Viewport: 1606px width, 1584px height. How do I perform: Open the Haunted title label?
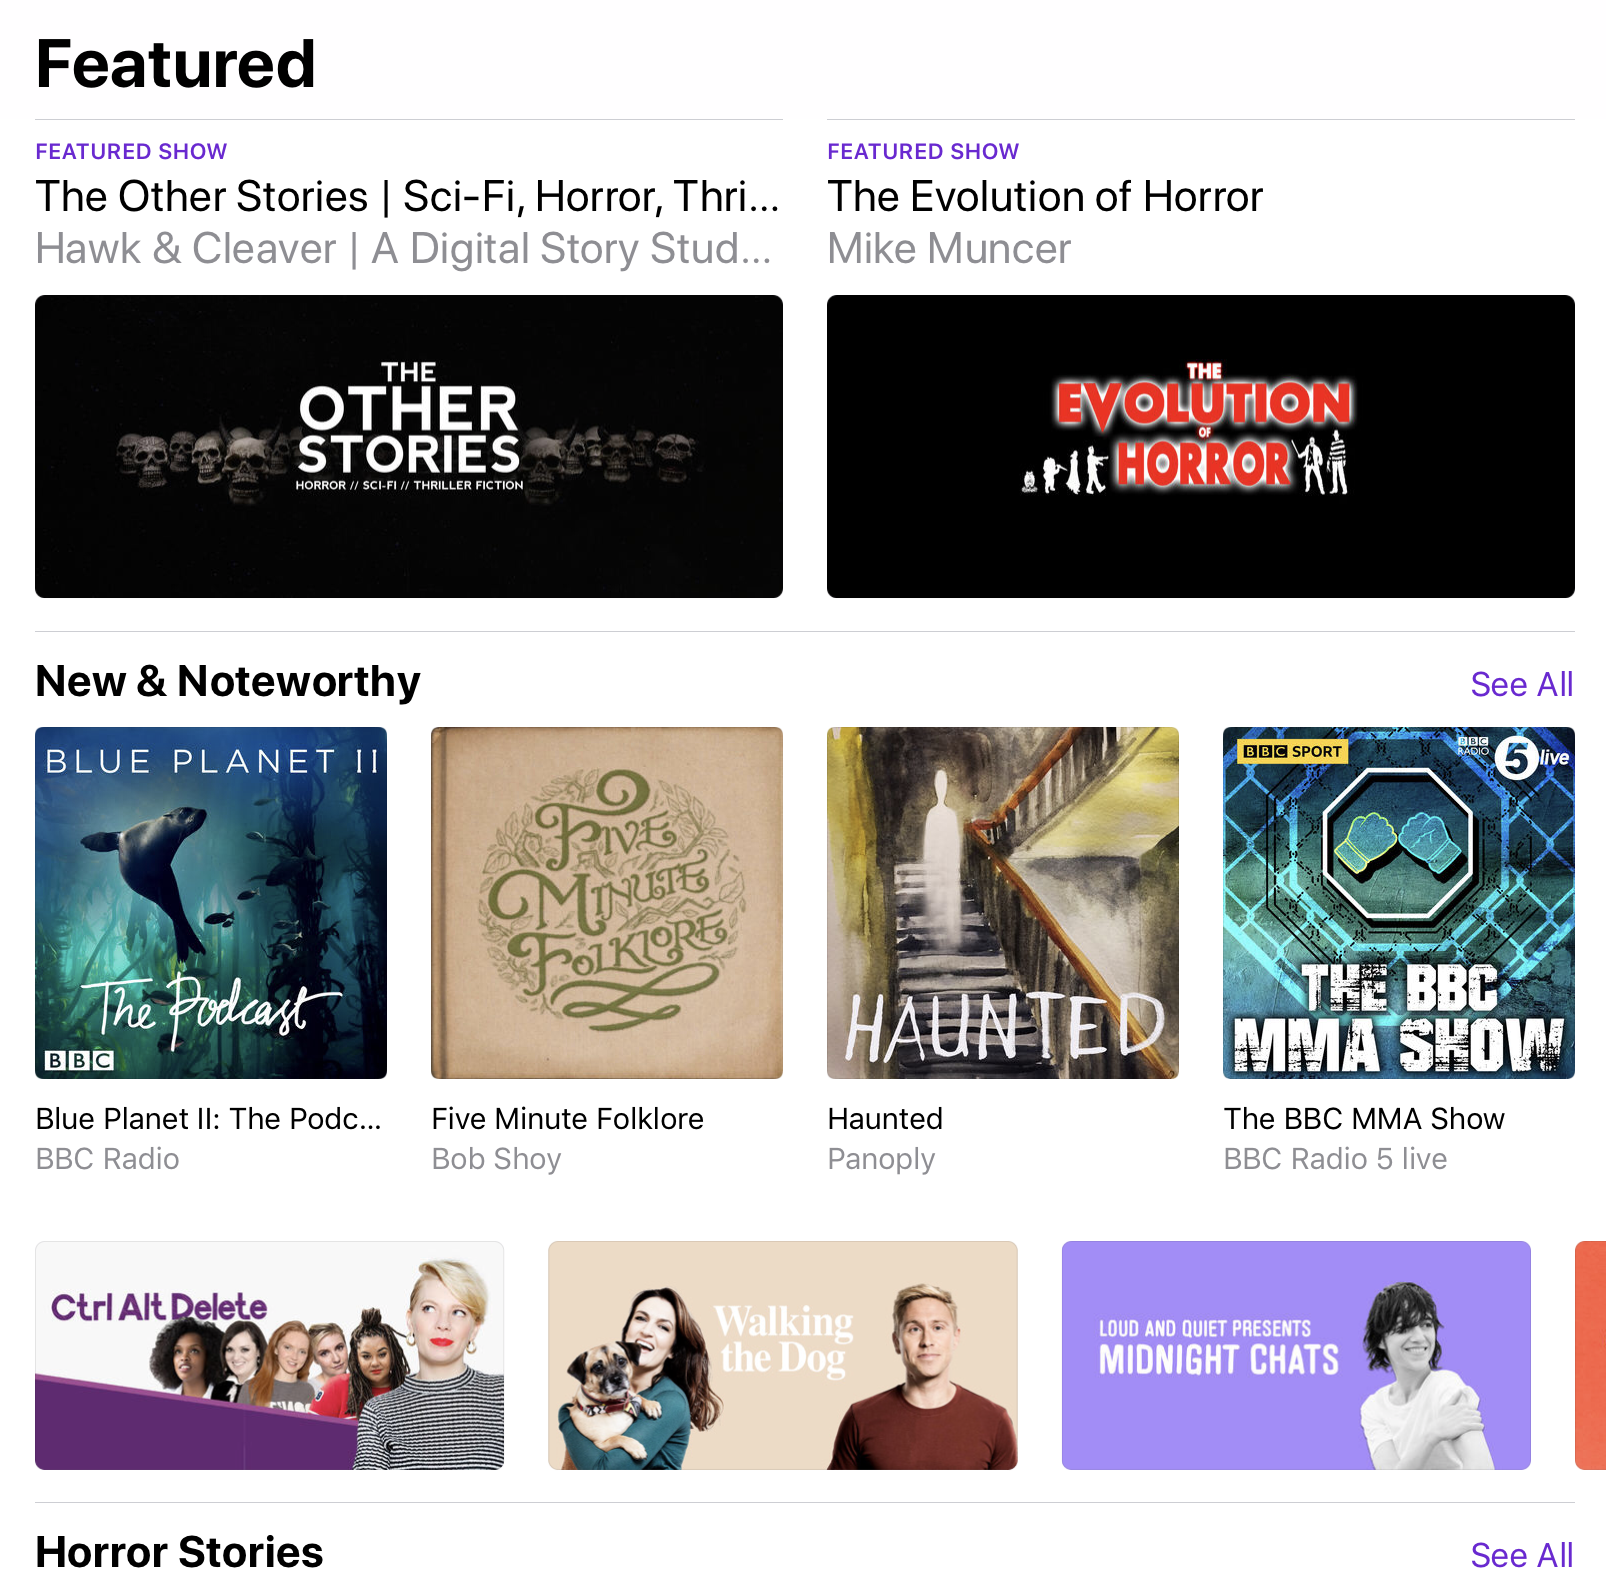tap(885, 1118)
